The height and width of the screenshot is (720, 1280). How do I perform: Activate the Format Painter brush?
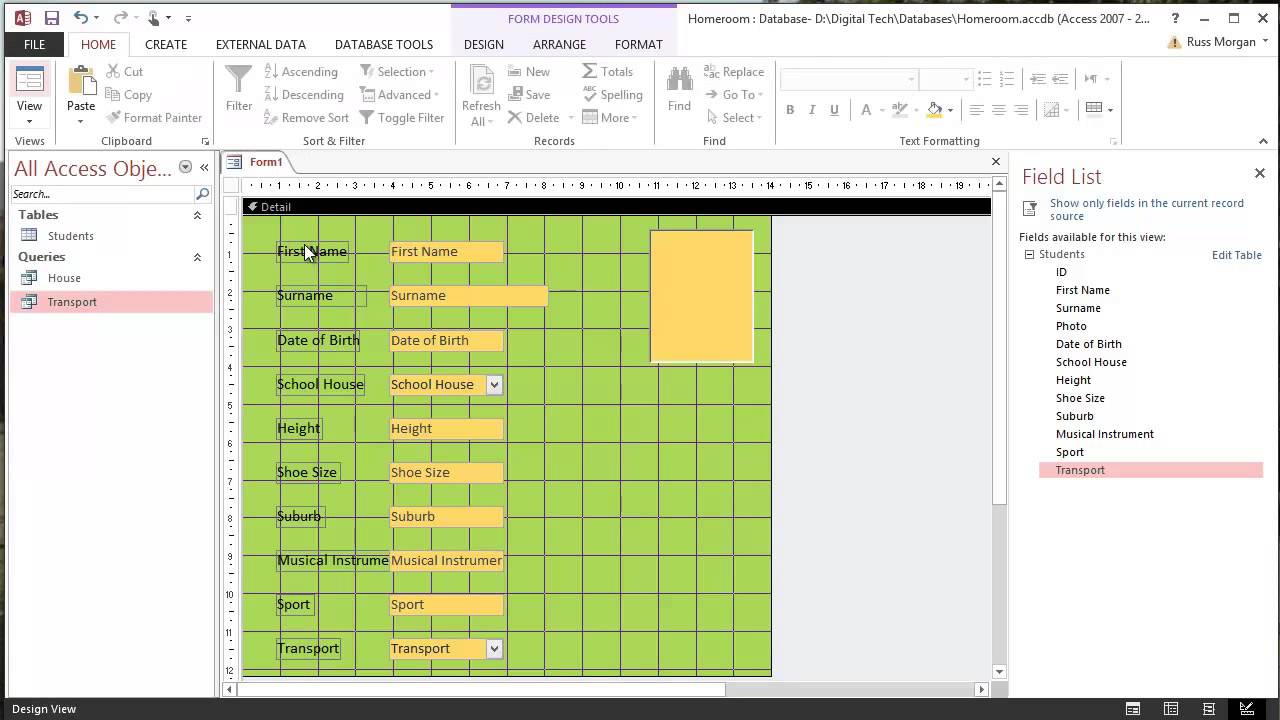pos(154,118)
